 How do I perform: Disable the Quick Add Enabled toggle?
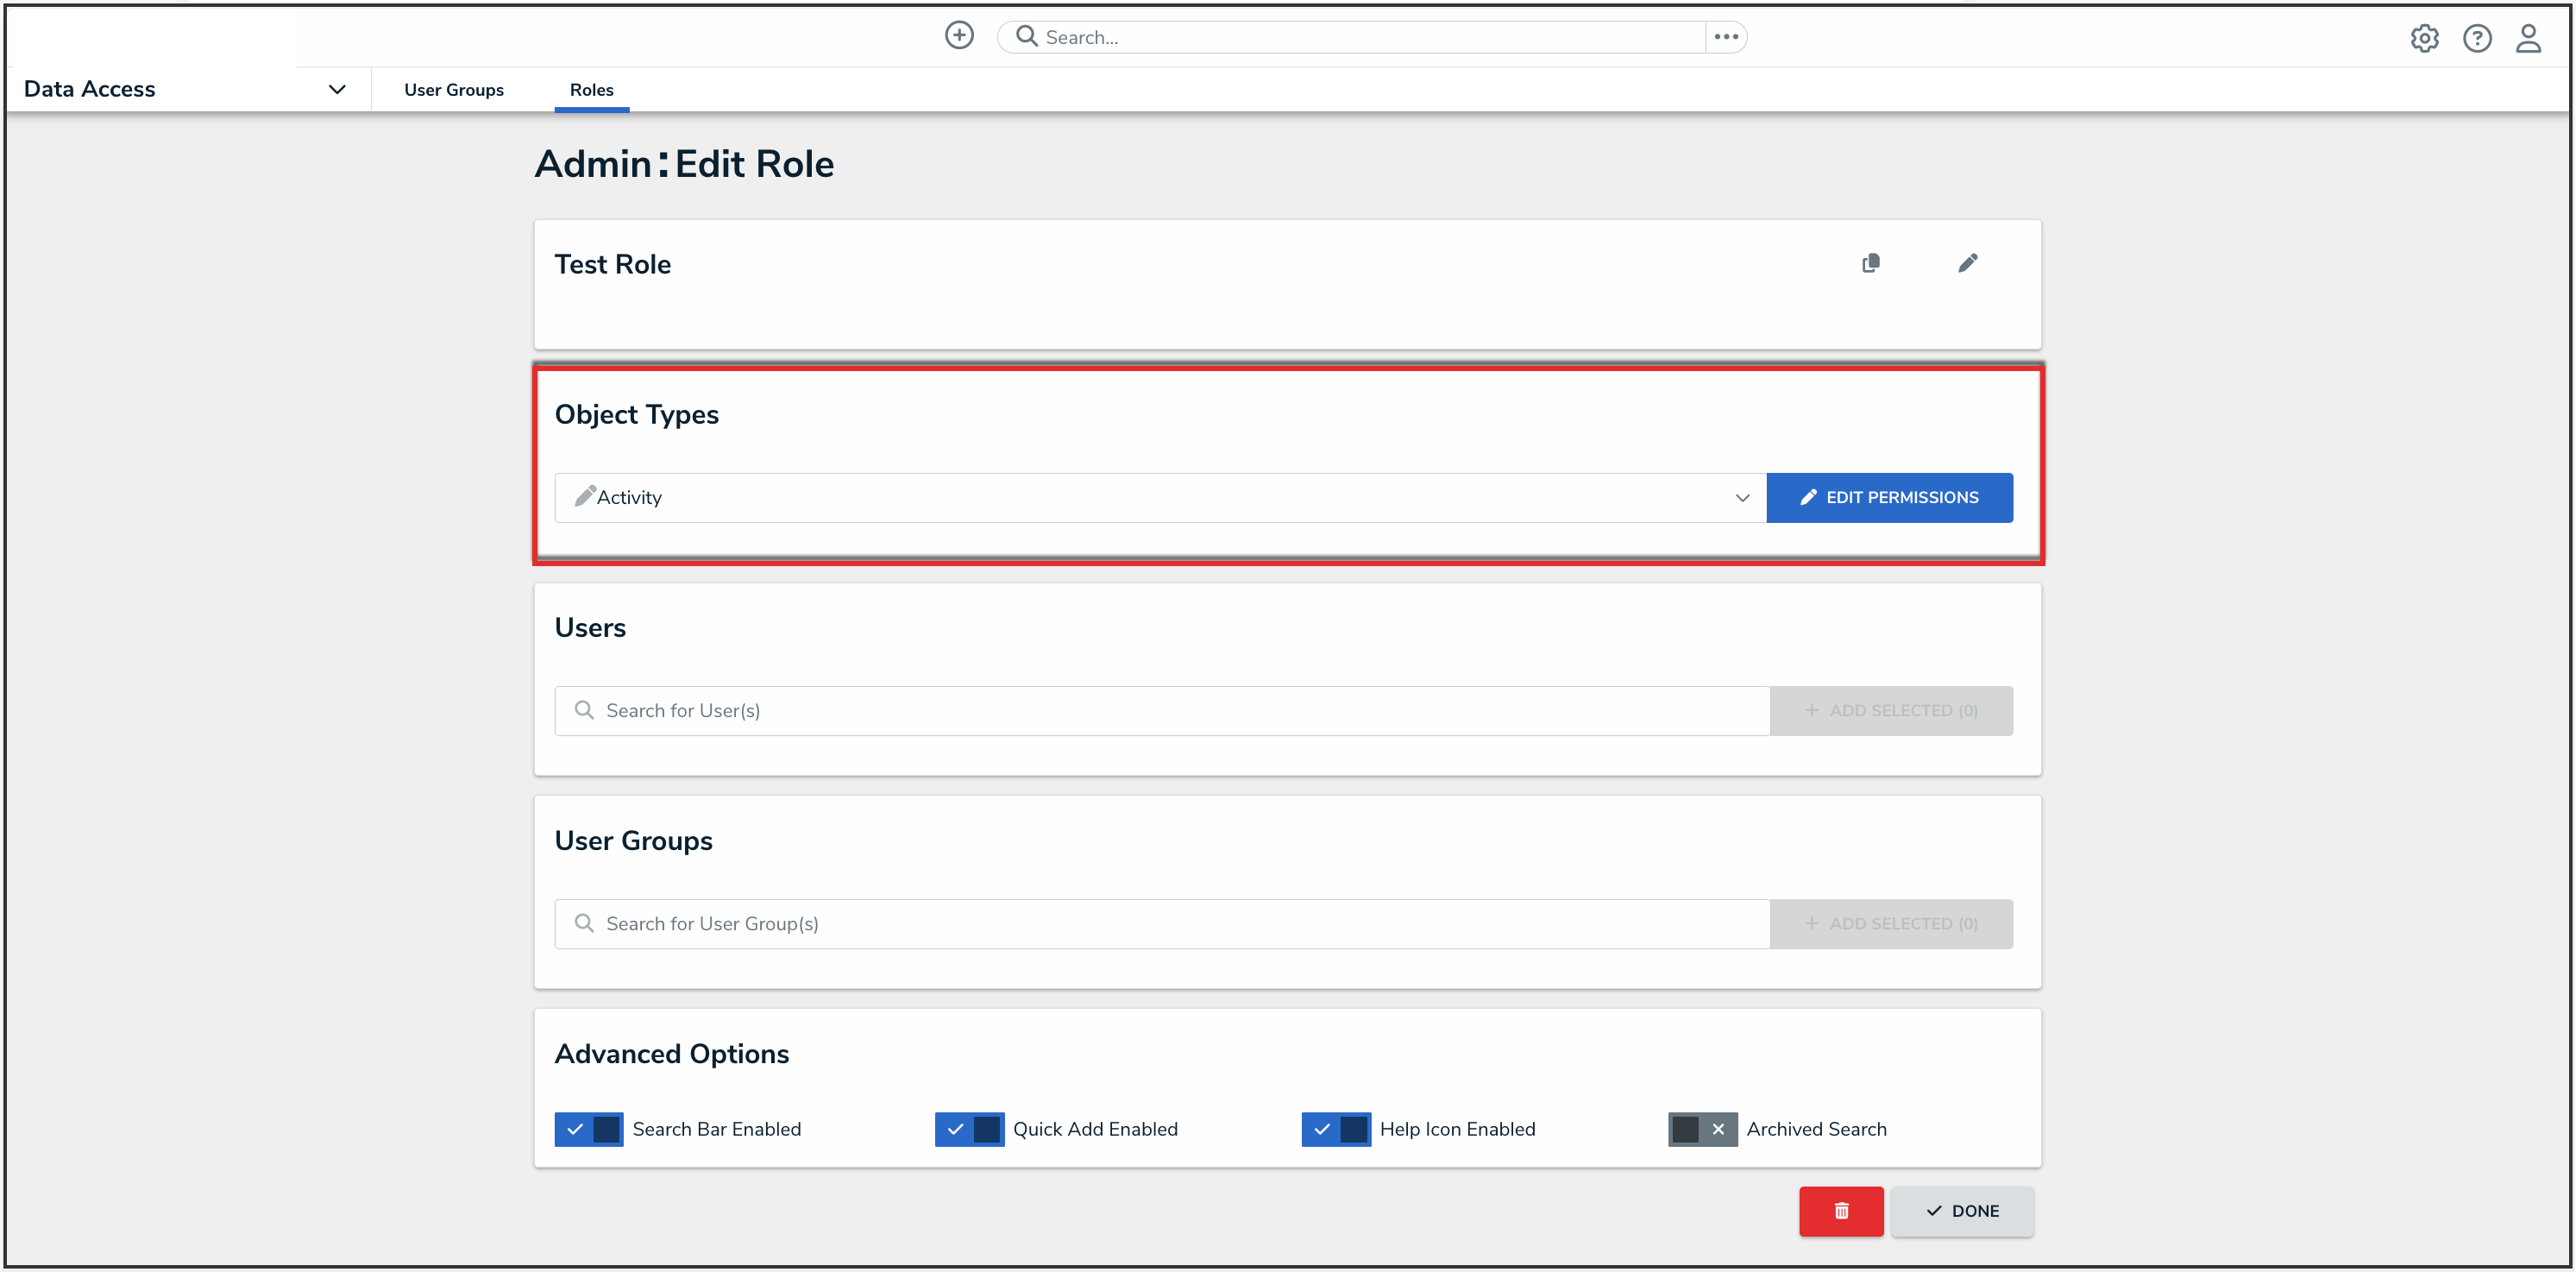969,1129
